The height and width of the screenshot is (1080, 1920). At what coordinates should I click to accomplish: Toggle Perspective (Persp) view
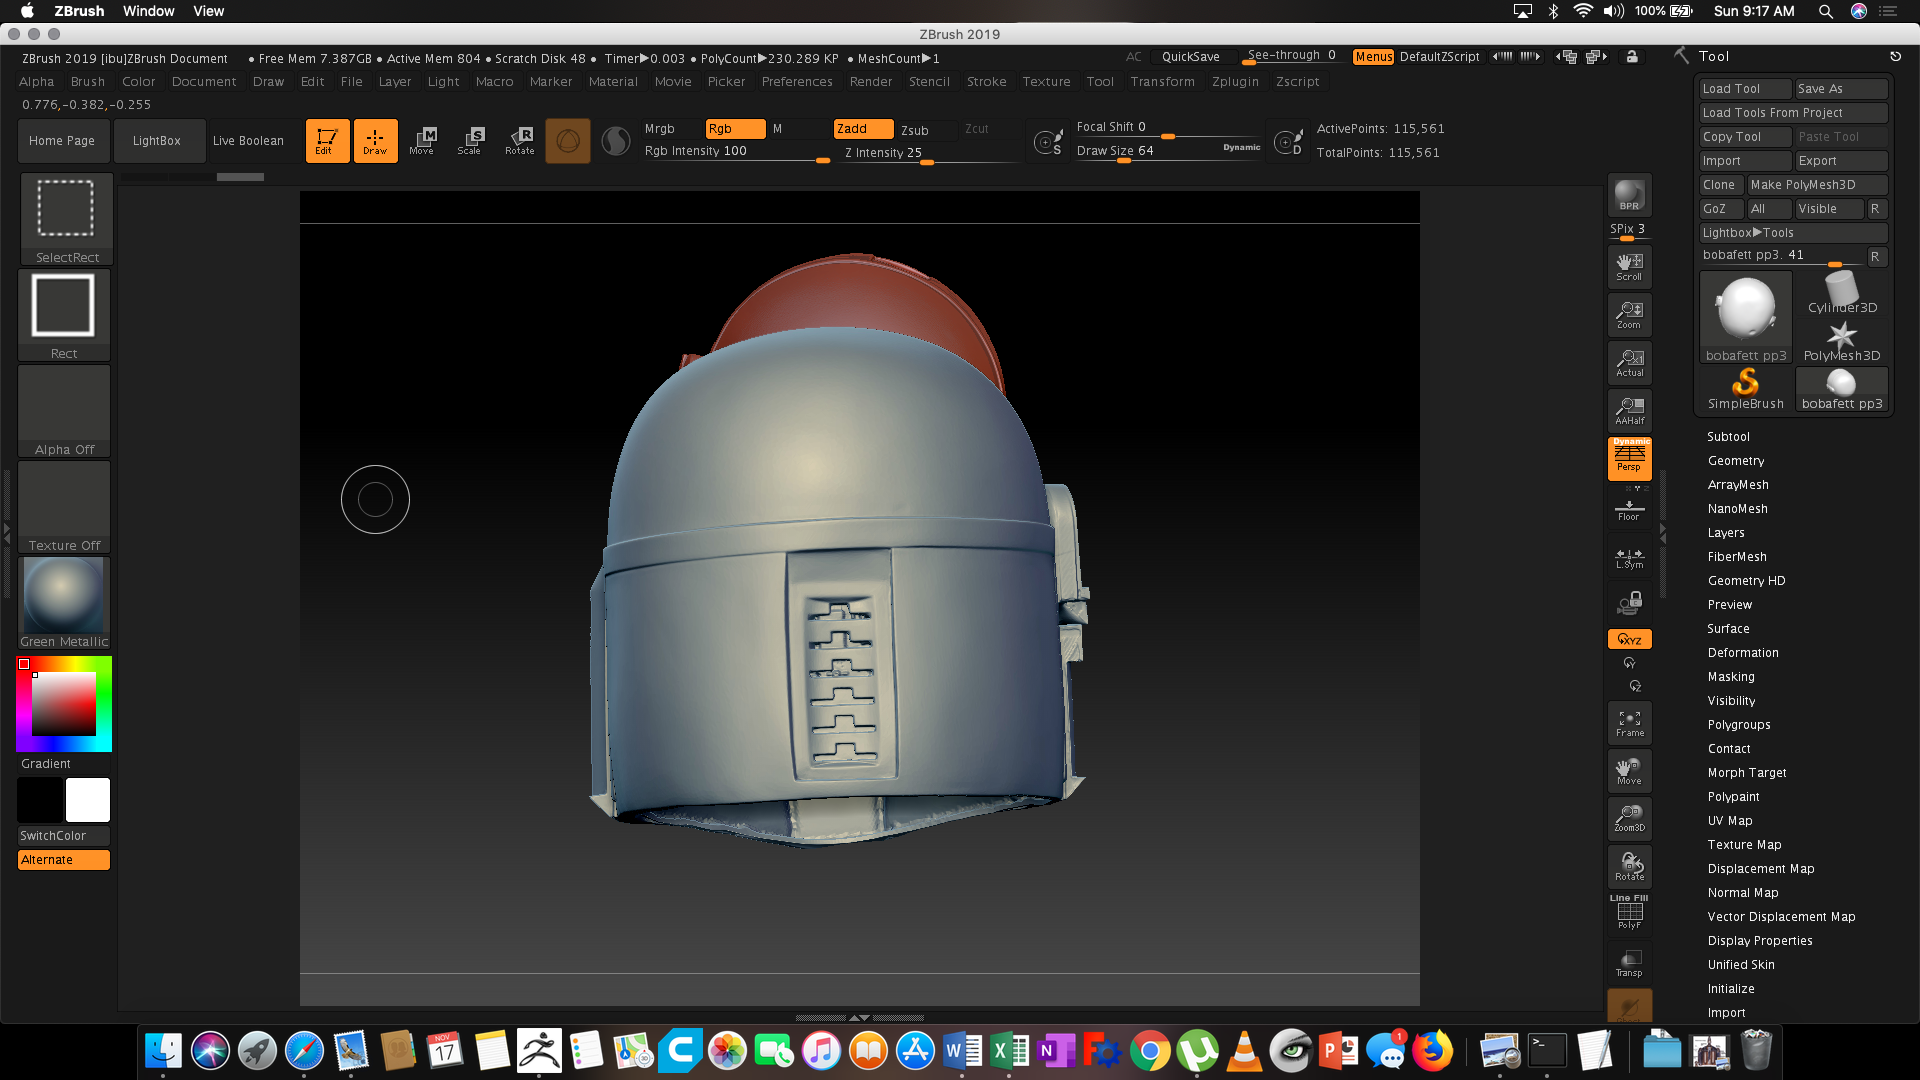(x=1629, y=459)
